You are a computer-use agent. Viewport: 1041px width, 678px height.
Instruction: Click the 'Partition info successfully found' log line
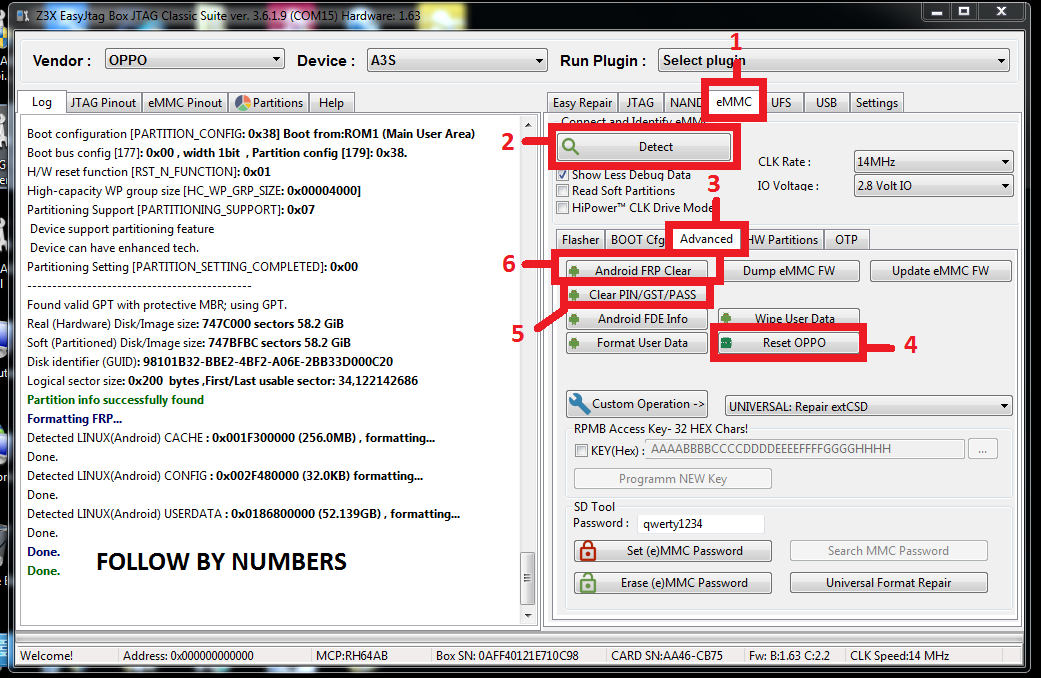click(116, 400)
